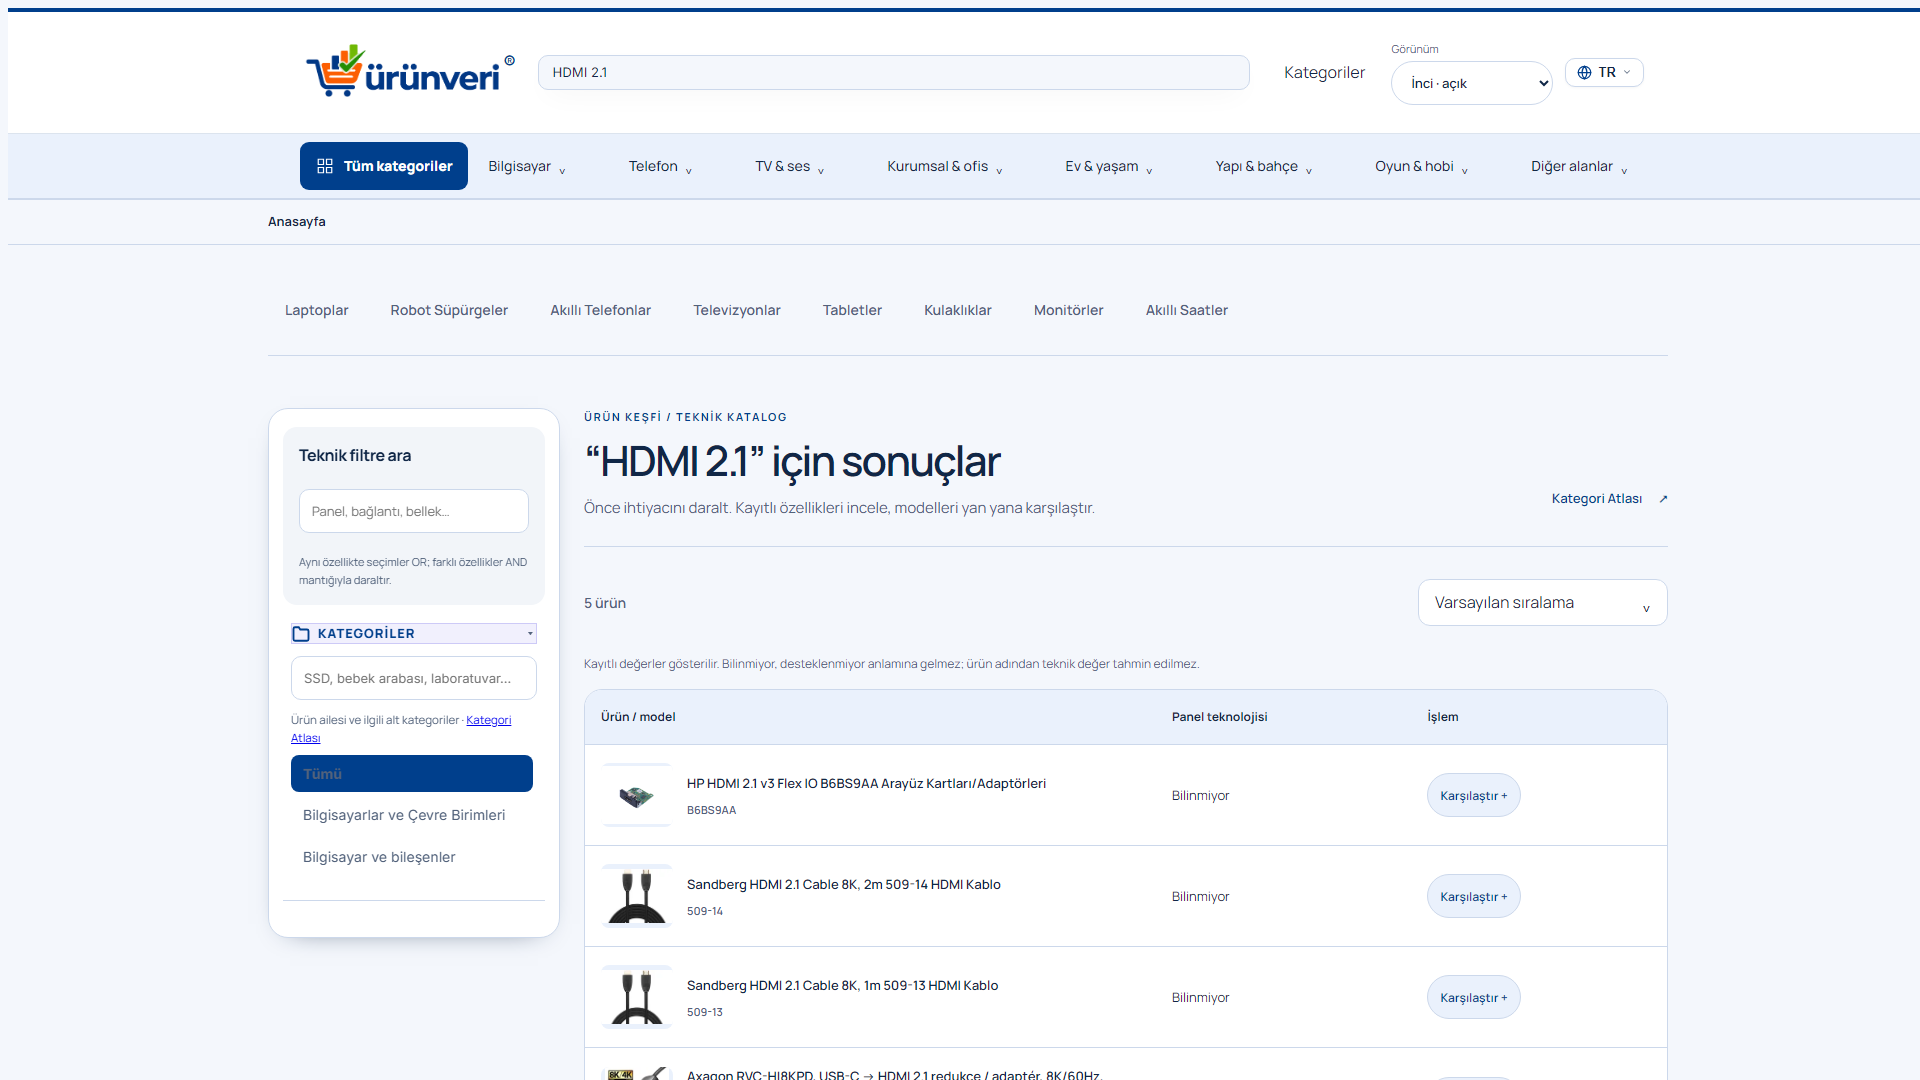Open Tüm kategoriler button
1920x1080 pixels.
pyautogui.click(x=384, y=166)
